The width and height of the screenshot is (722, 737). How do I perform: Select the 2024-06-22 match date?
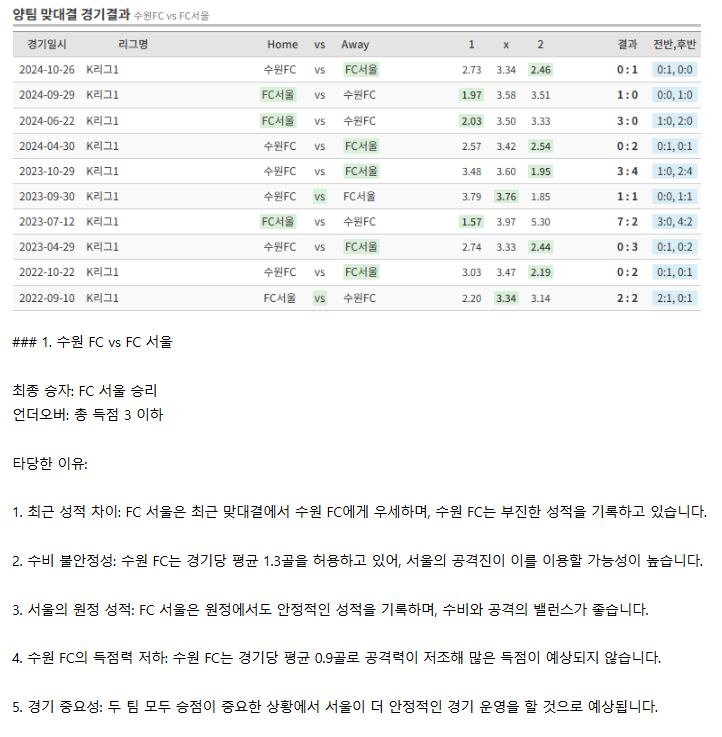pyautogui.click(x=47, y=121)
